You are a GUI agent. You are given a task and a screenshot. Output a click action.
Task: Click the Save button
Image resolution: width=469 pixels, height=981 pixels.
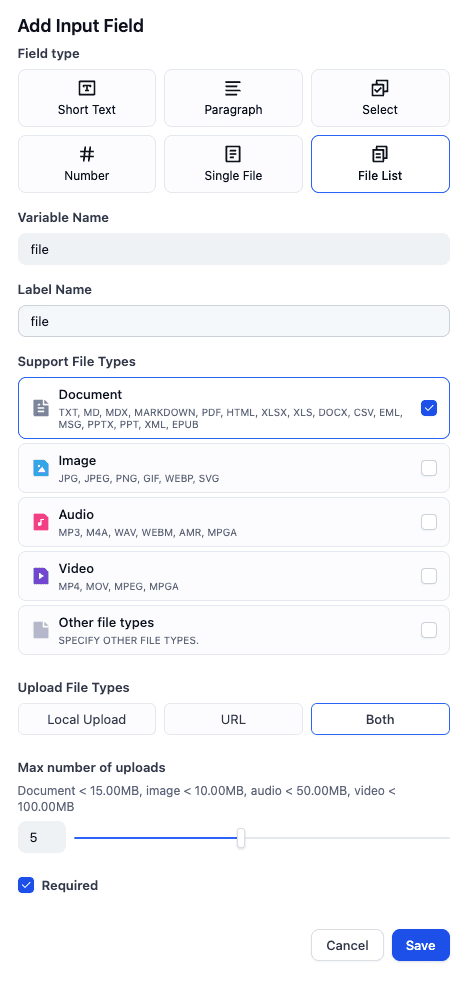pos(421,945)
